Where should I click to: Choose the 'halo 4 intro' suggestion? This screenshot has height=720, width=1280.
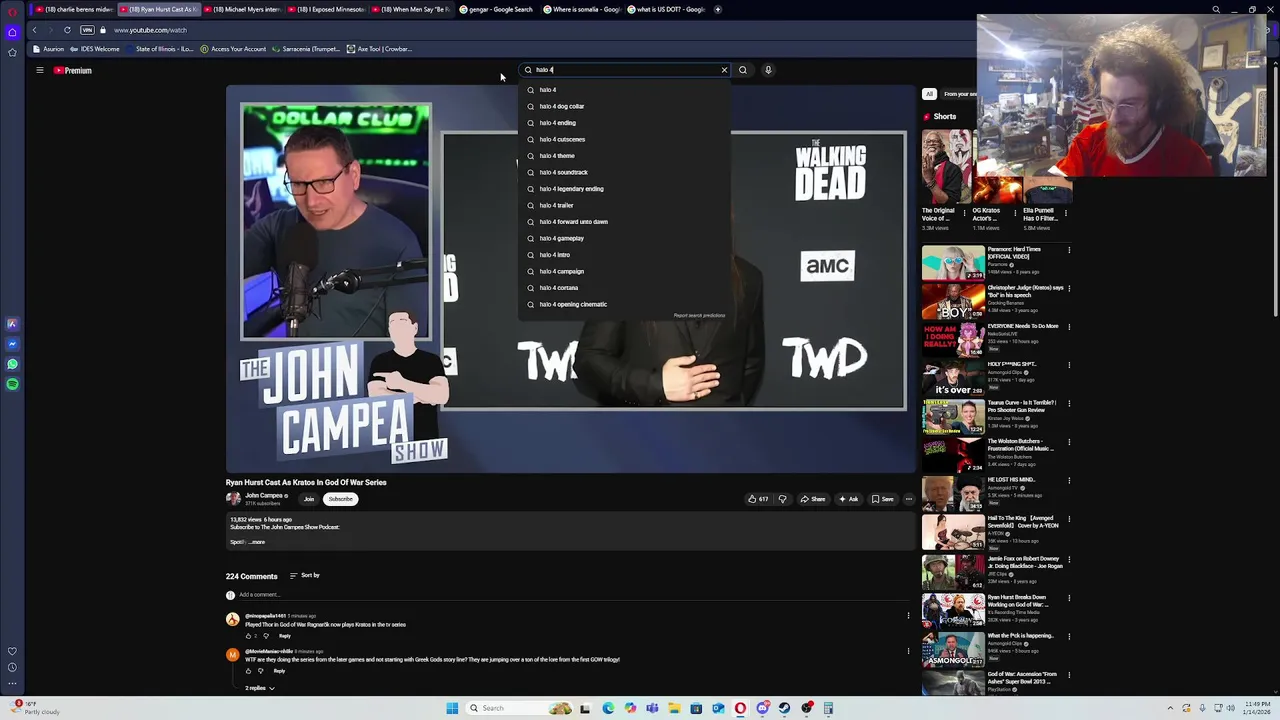(x=625, y=255)
